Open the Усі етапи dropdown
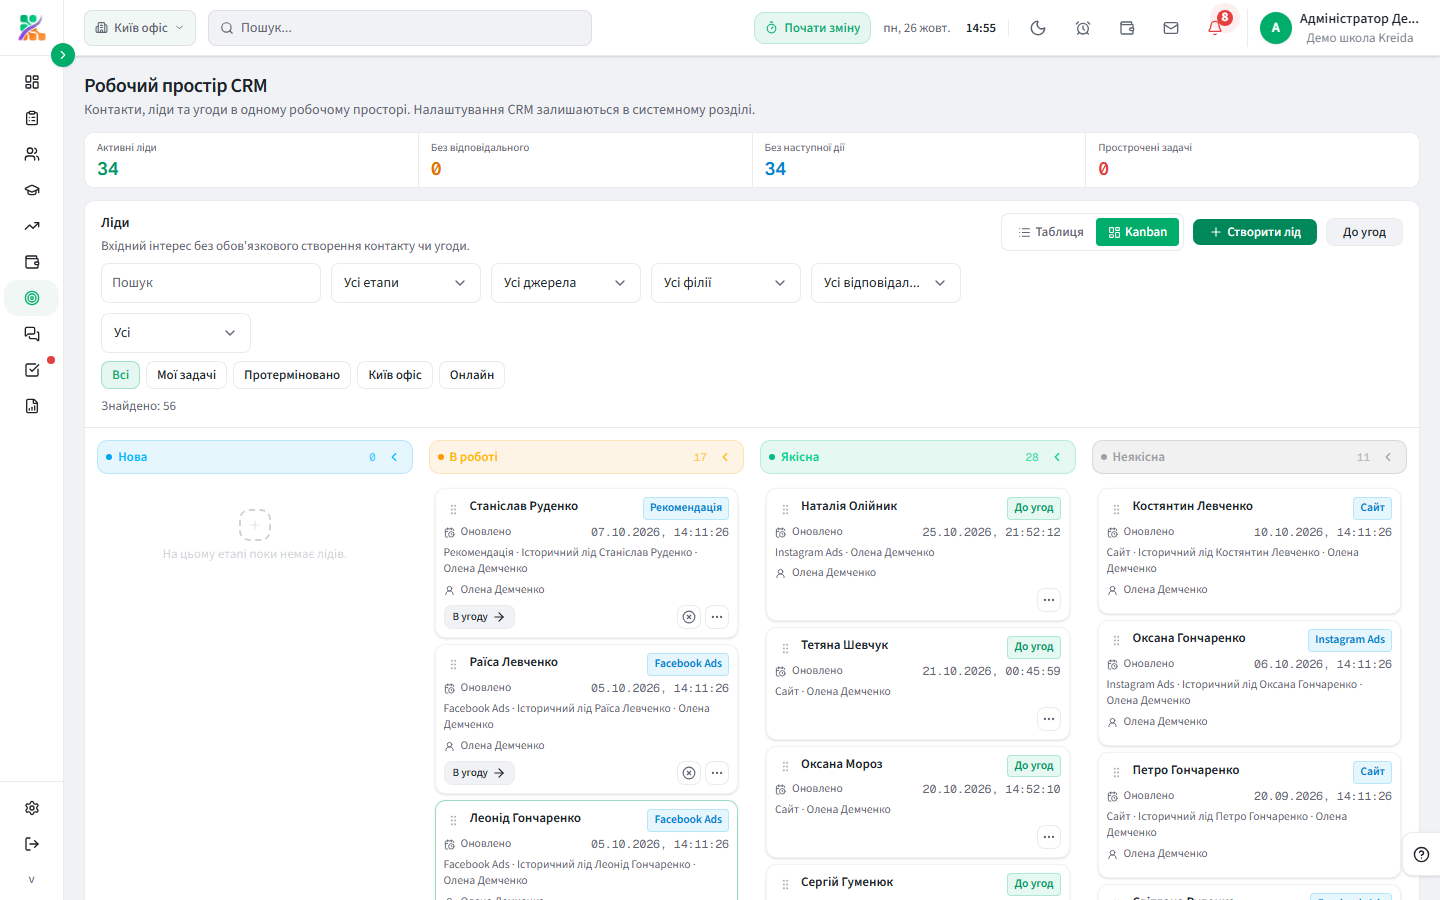Image resolution: width=1440 pixels, height=900 pixels. pos(406,283)
